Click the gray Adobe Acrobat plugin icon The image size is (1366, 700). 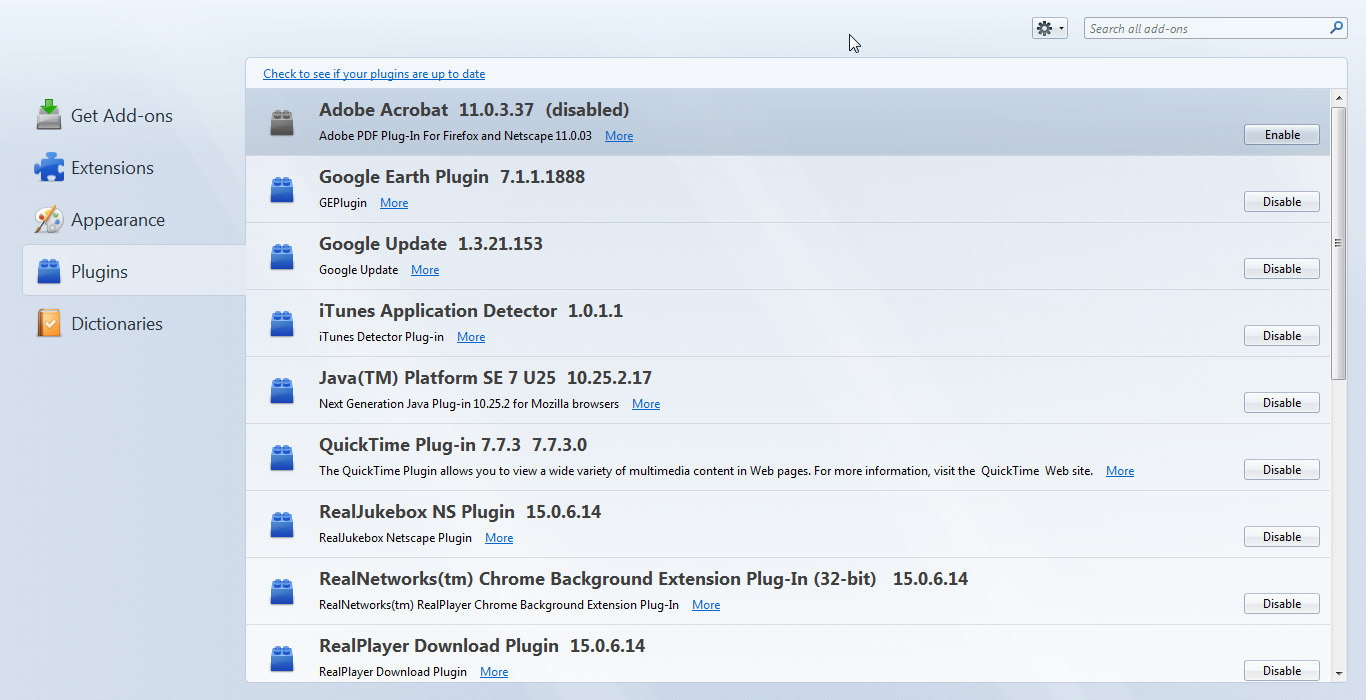point(282,122)
